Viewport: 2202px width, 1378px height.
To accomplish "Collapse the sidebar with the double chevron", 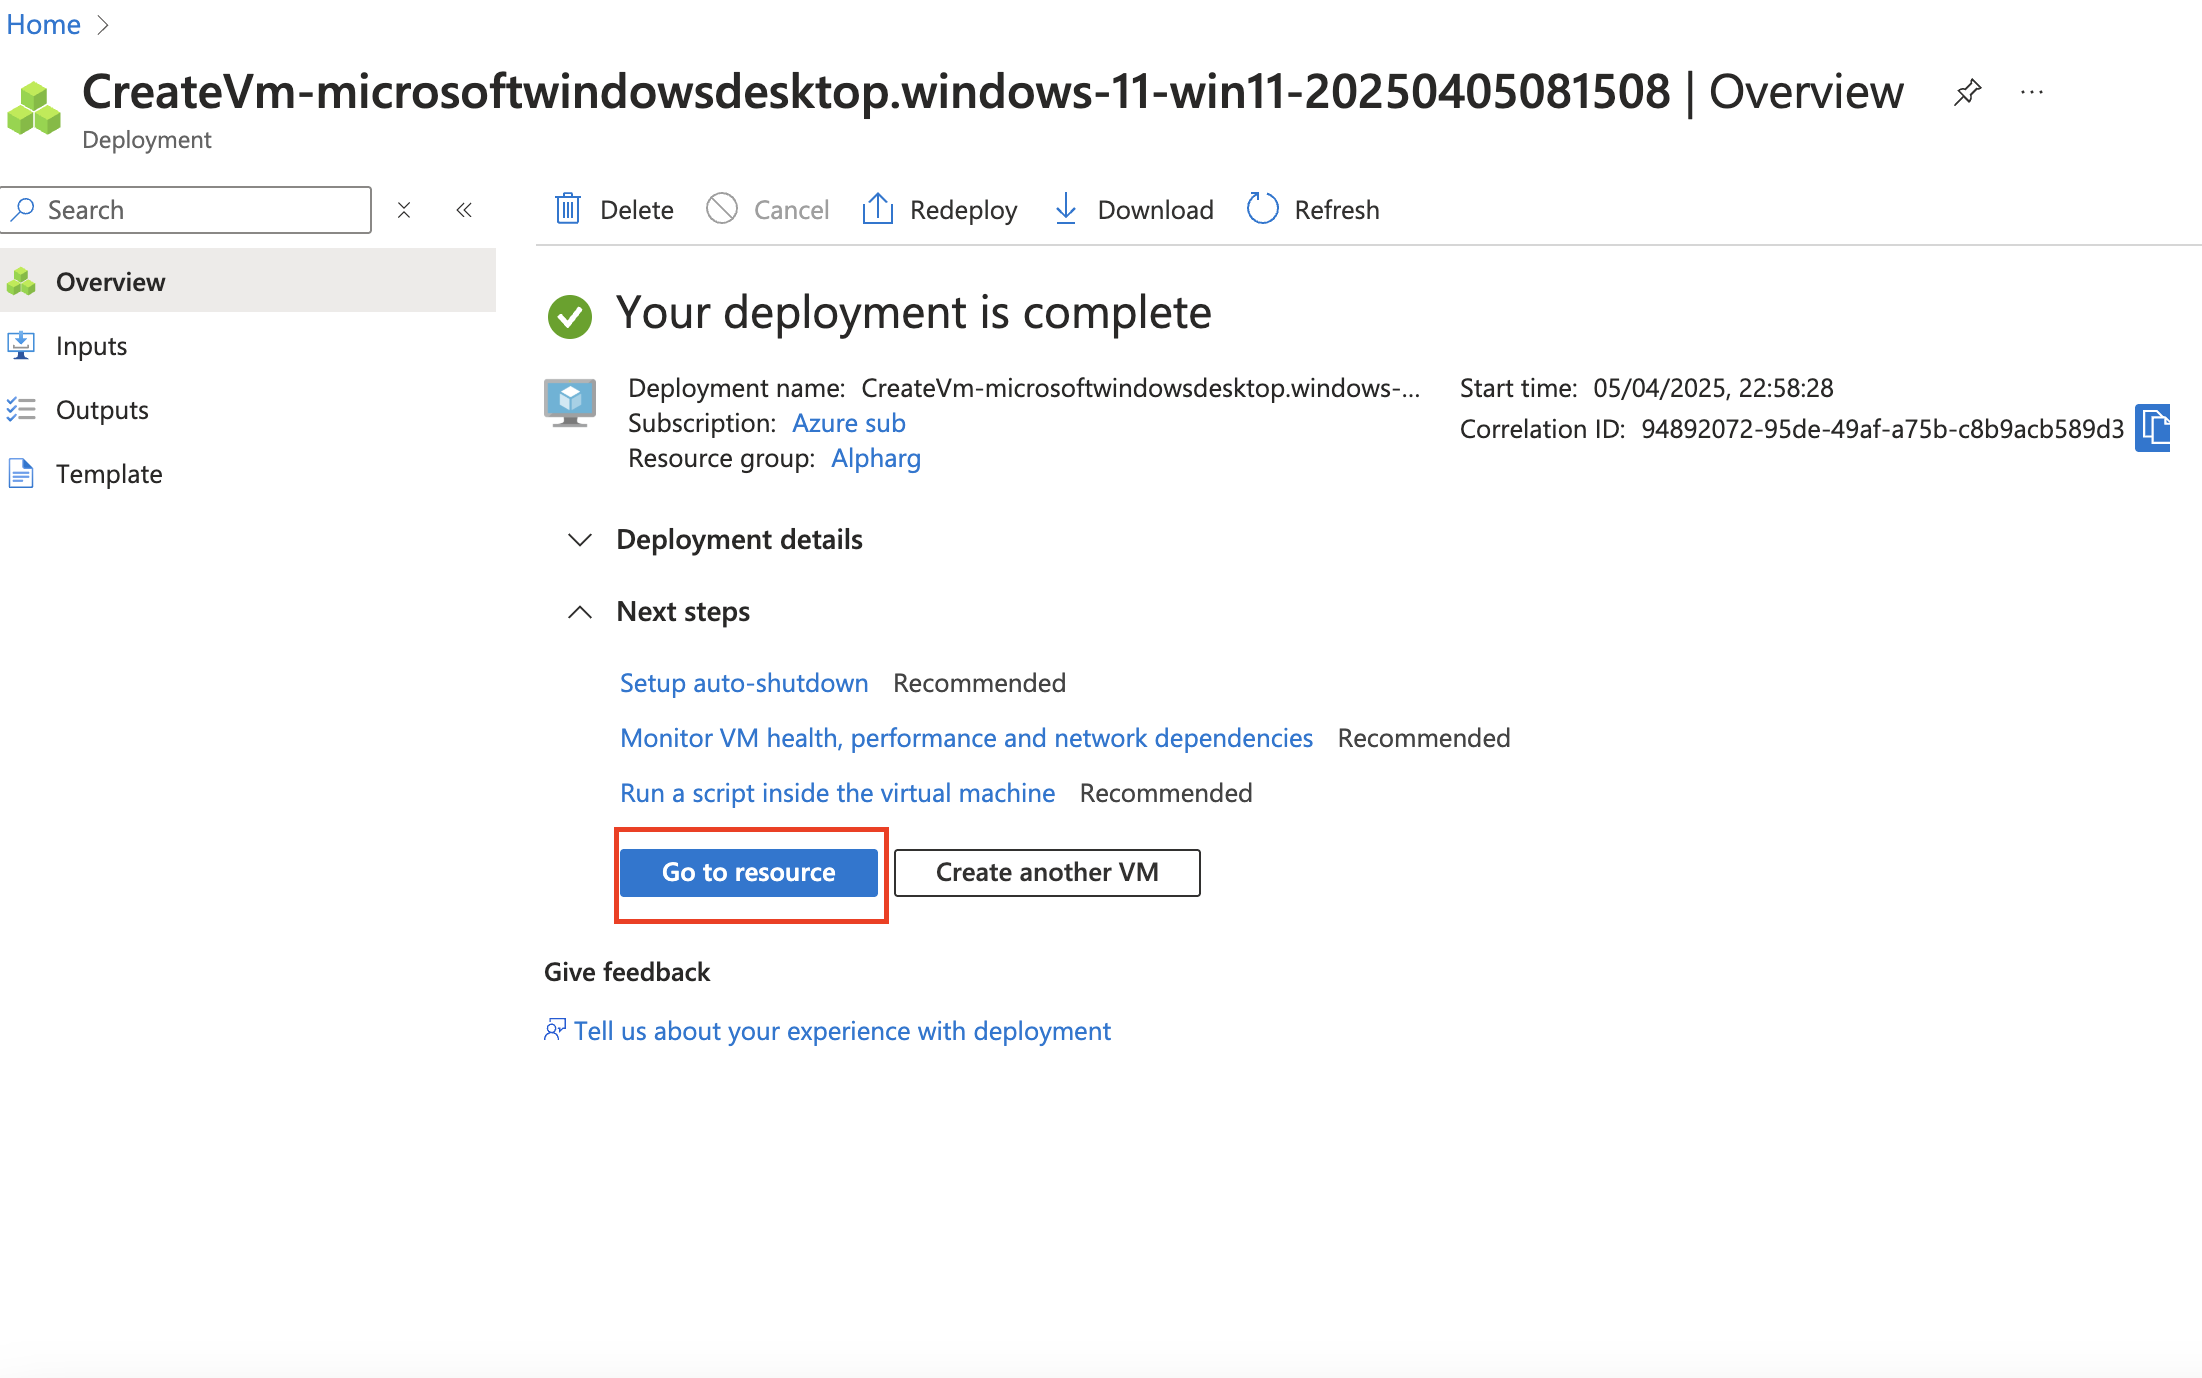I will pyautogui.click(x=464, y=210).
